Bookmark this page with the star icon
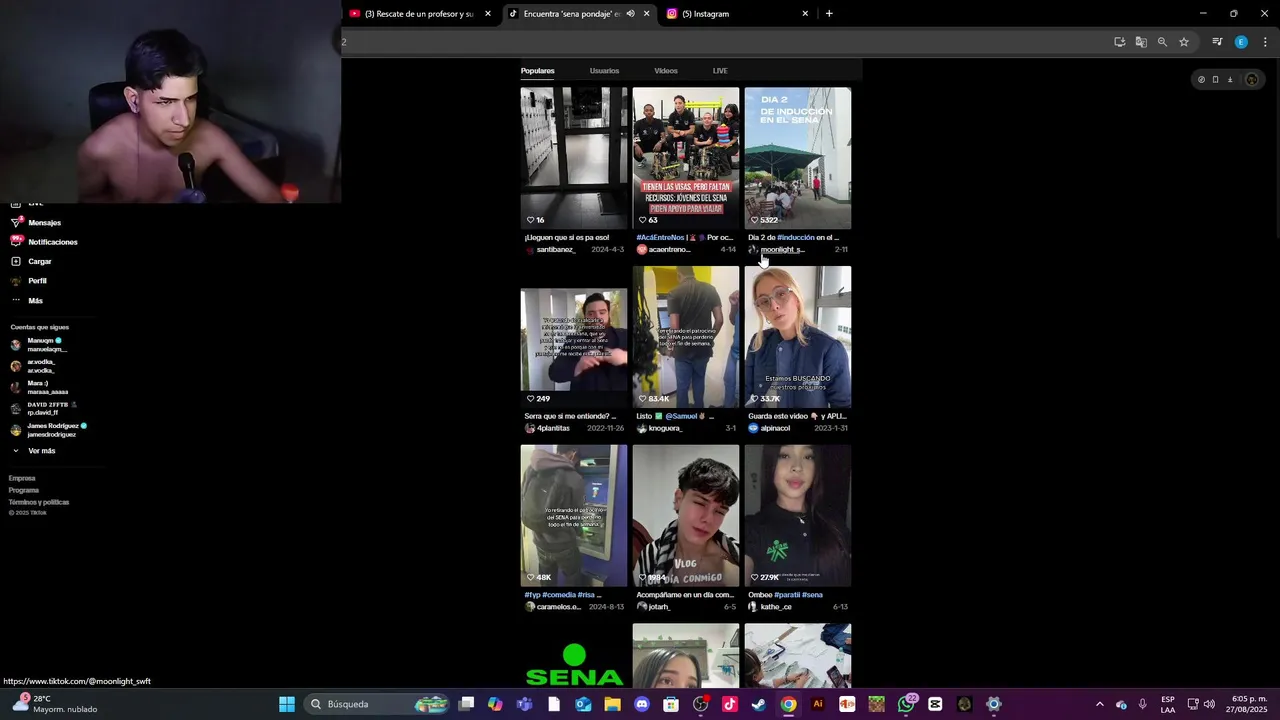The image size is (1280, 720). click(x=1184, y=42)
